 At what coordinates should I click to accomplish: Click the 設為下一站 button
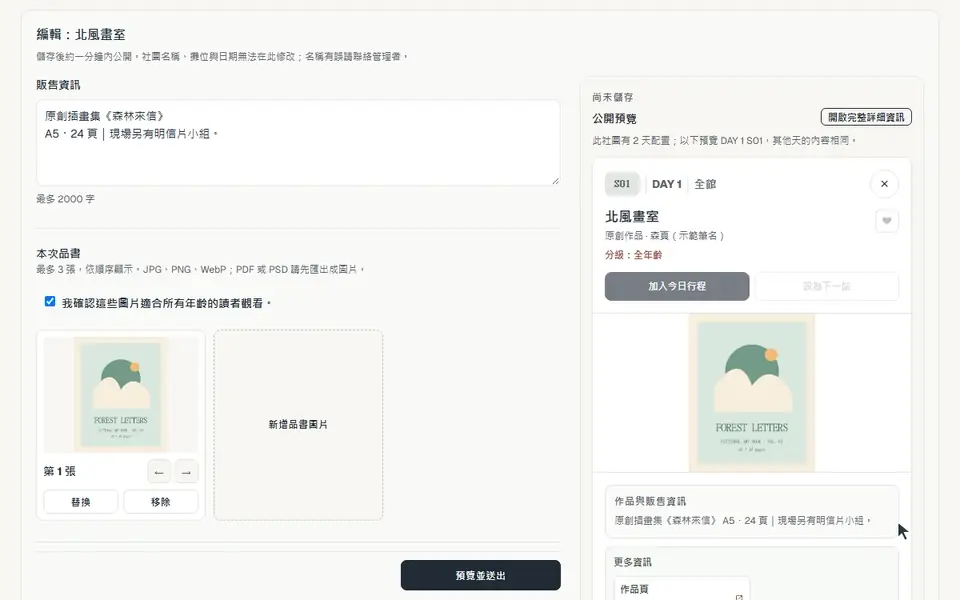point(827,286)
